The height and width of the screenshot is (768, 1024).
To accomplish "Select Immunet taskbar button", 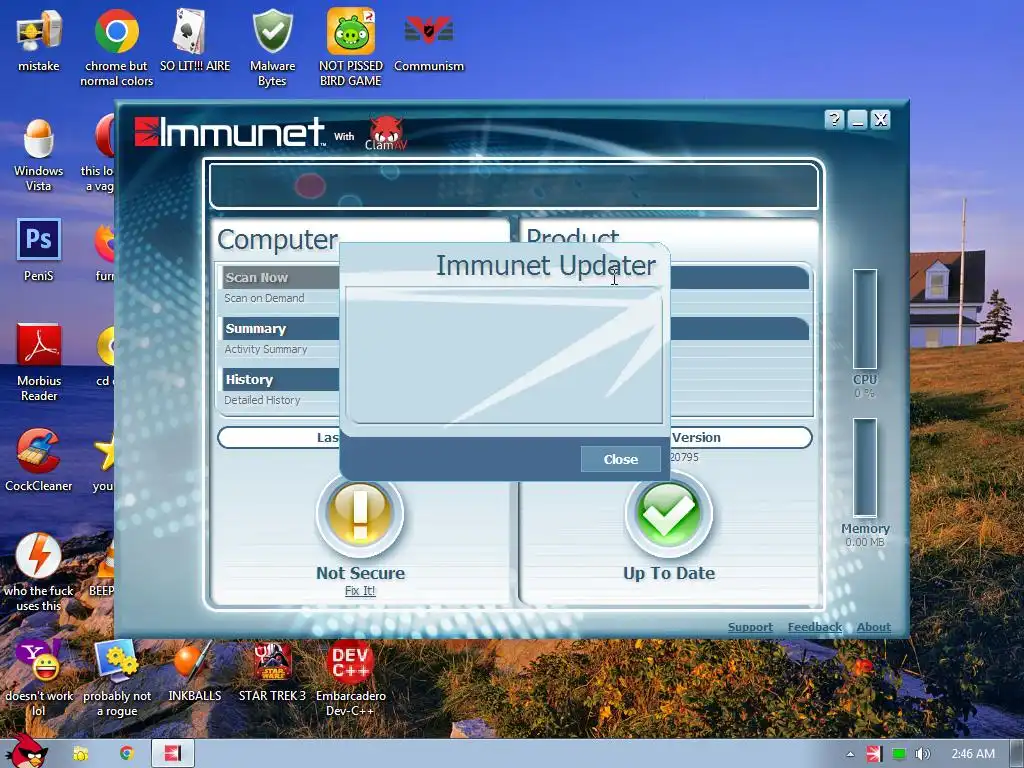I will coord(173,754).
